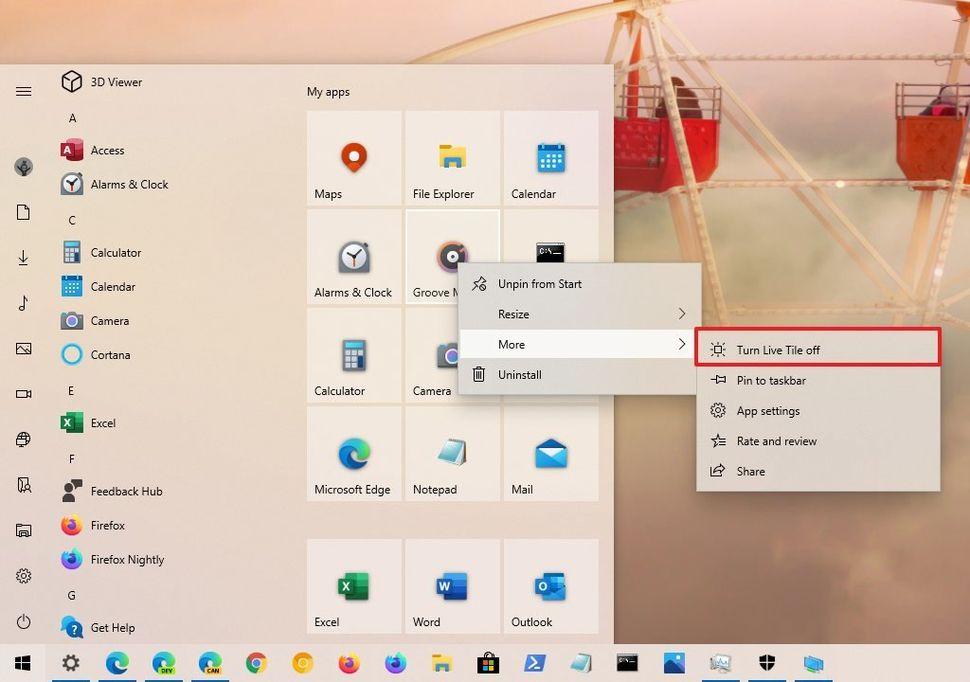
Task: Click the My apps group header
Action: pyautogui.click(x=328, y=92)
